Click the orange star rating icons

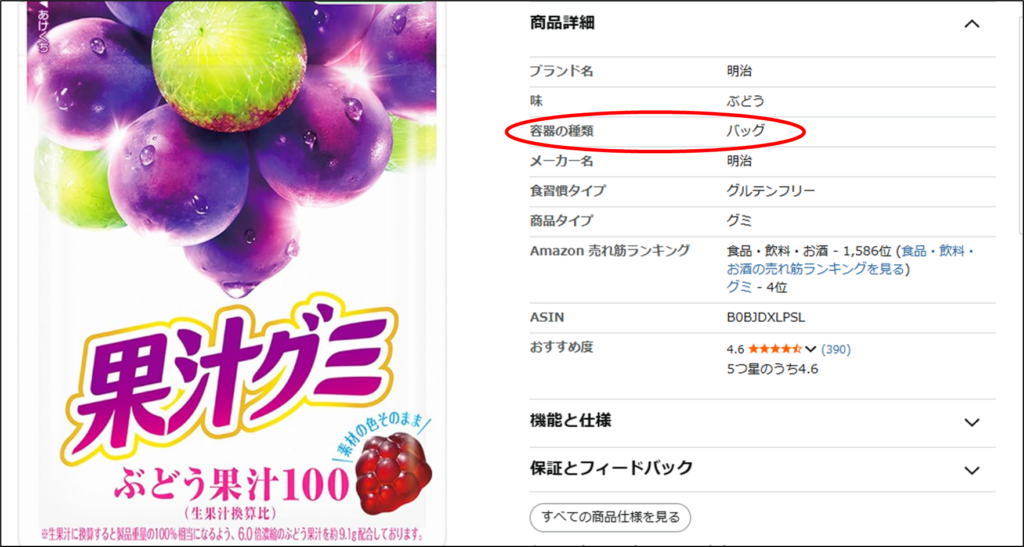pos(776,349)
